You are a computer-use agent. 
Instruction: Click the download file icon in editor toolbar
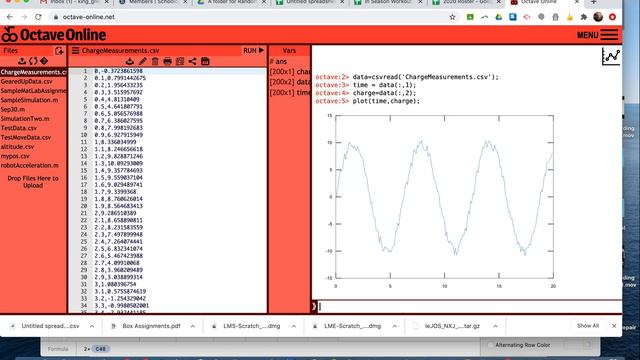[130, 62]
